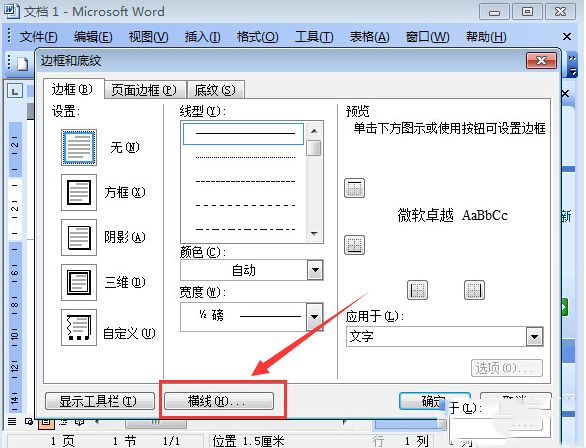586x448 pixels.
Task: Click the Show Toolbar (显示工具栏) button
Action: (x=99, y=401)
